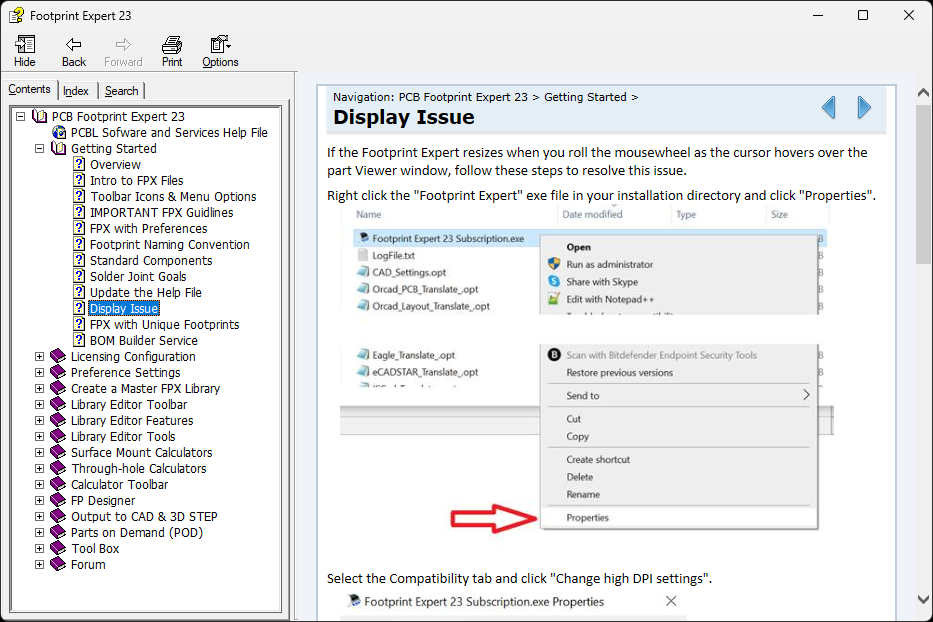933x622 pixels.
Task: Click the question icon beside Solder Joint Goals
Action: [79, 276]
